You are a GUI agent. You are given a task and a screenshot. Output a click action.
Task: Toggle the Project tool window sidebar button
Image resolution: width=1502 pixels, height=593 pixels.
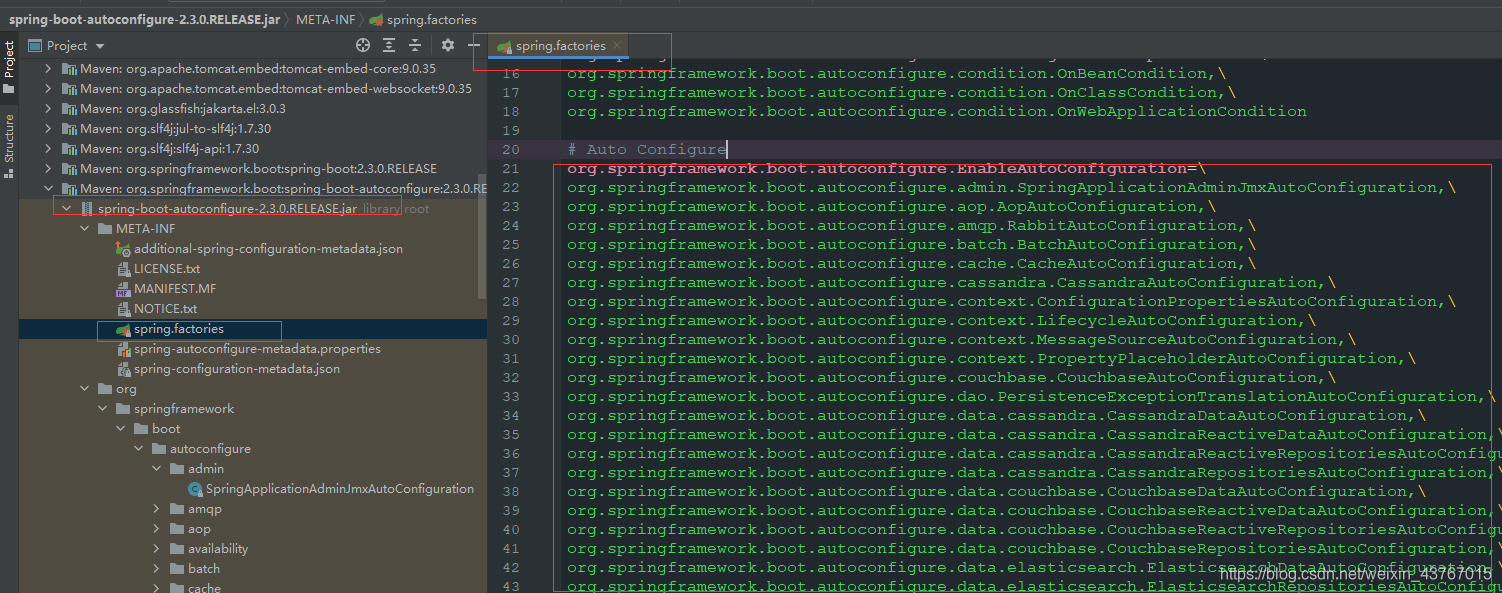tap(9, 67)
